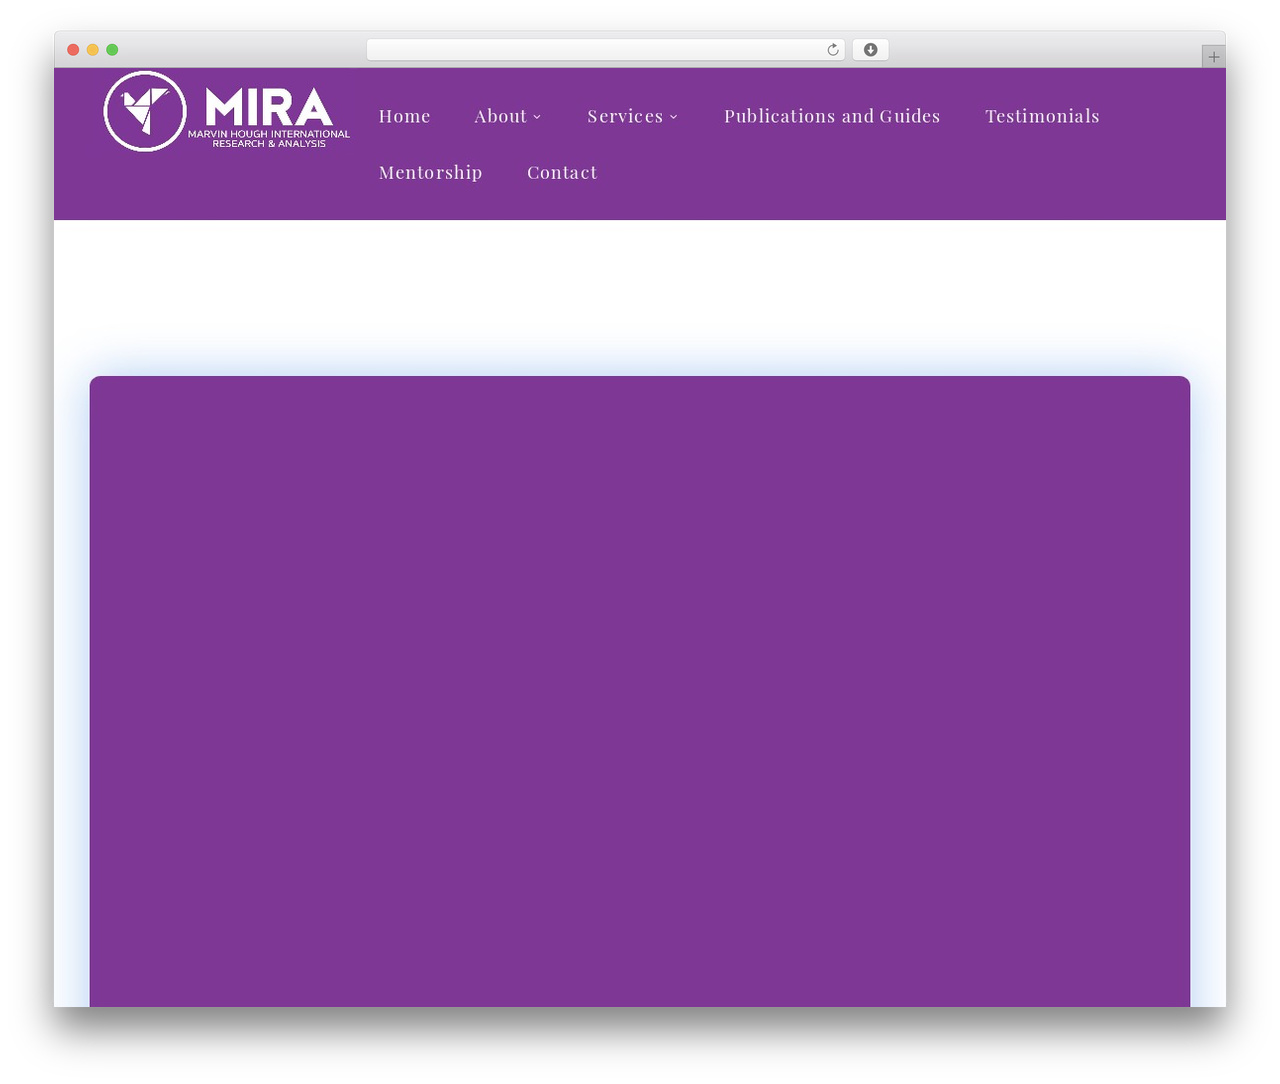Click the browser reload icon
Viewport: 1280px width, 1084px height.
point(832,50)
